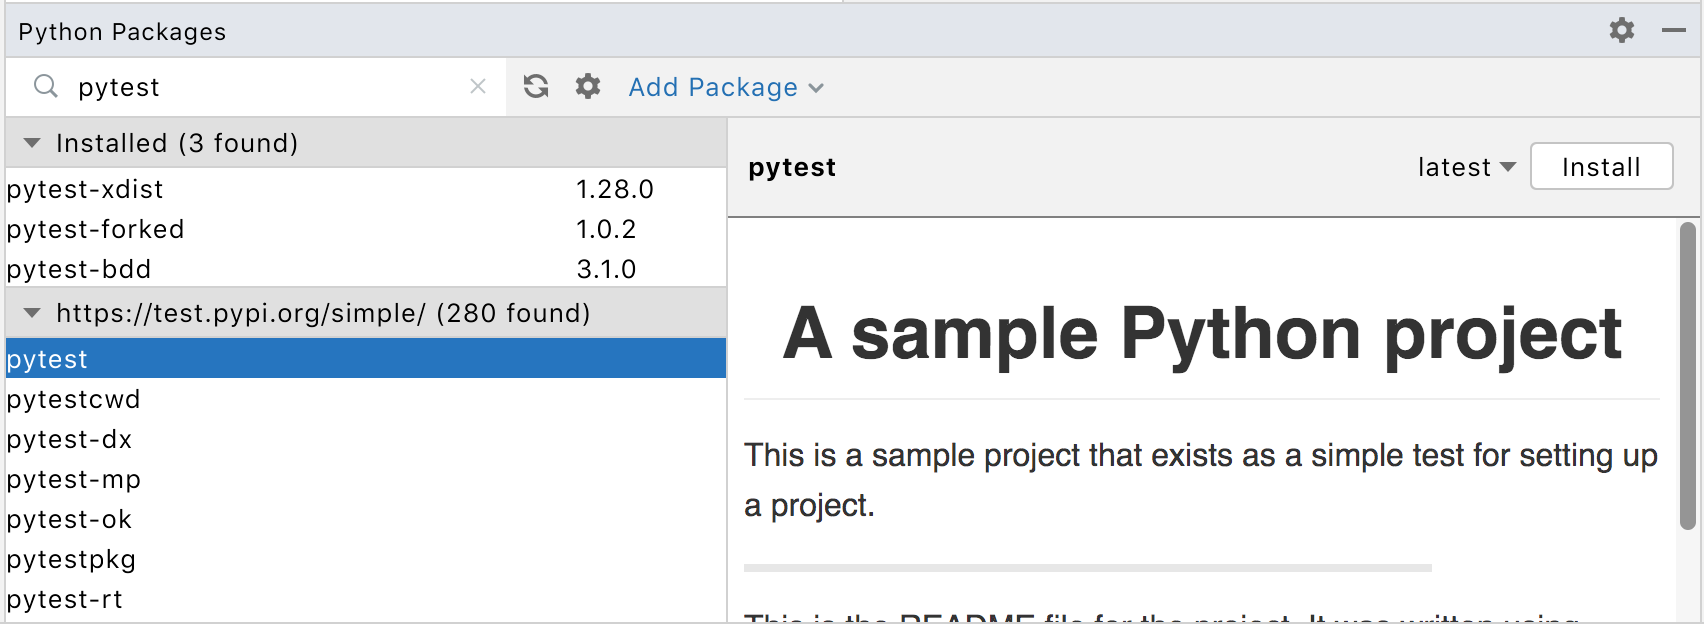Click the magnifier search icon
Viewport: 1704px width, 624px height.
point(46,87)
